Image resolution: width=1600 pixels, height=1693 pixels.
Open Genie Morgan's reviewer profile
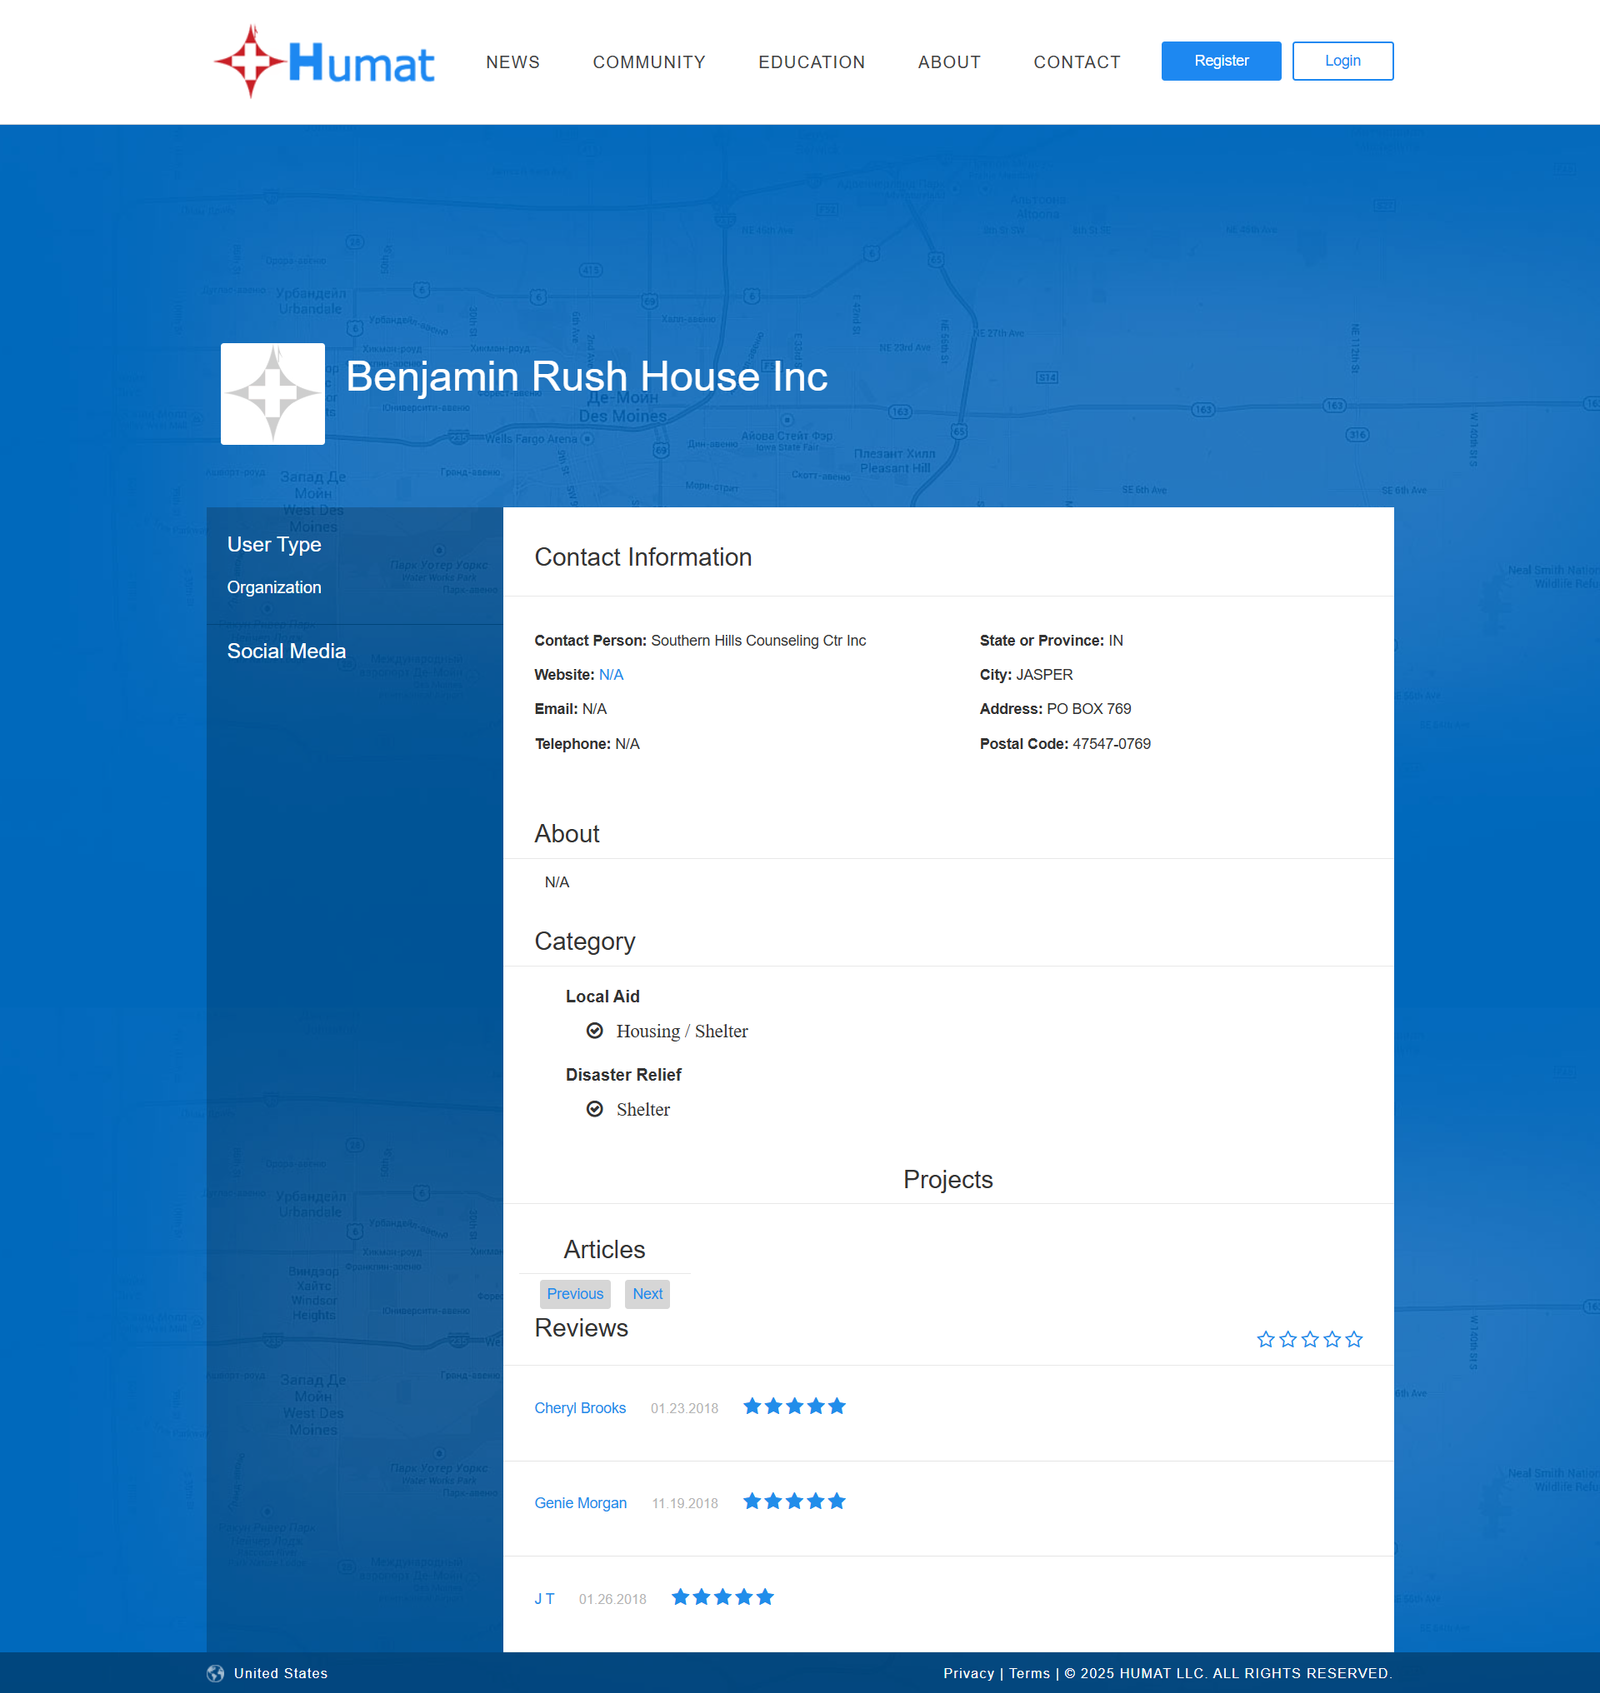pos(580,1503)
